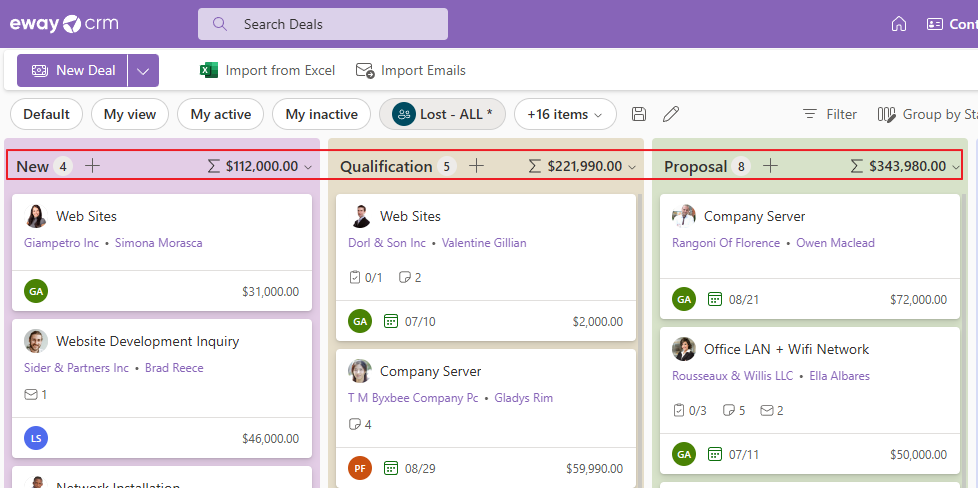This screenshot has height=488, width=978.
Task: Add a deal with plus in Qualification column
Action: point(477,165)
